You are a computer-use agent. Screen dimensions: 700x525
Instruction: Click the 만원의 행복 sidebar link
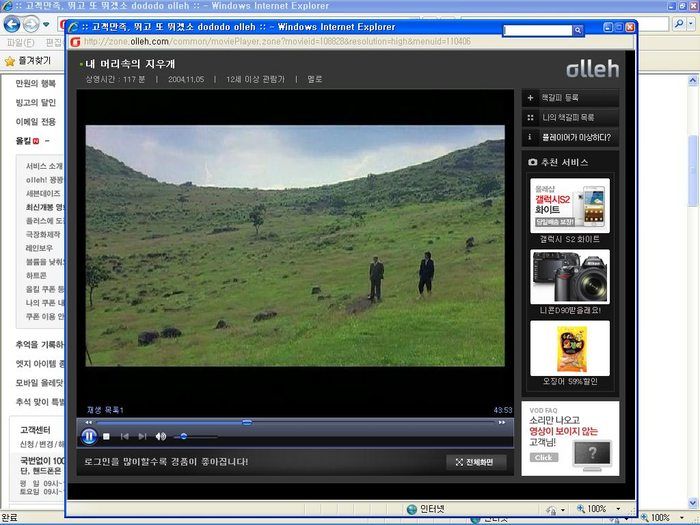click(36, 83)
